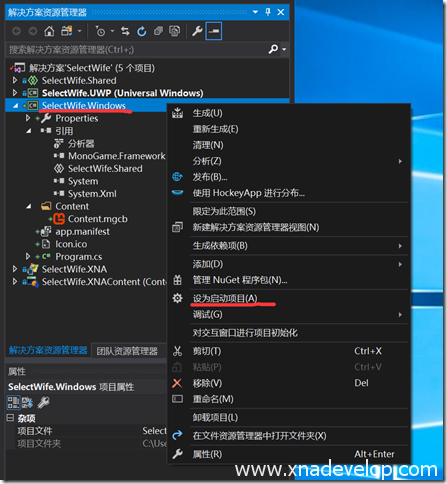
Task: Click the Solution Explorer search box
Action: (x=137, y=50)
